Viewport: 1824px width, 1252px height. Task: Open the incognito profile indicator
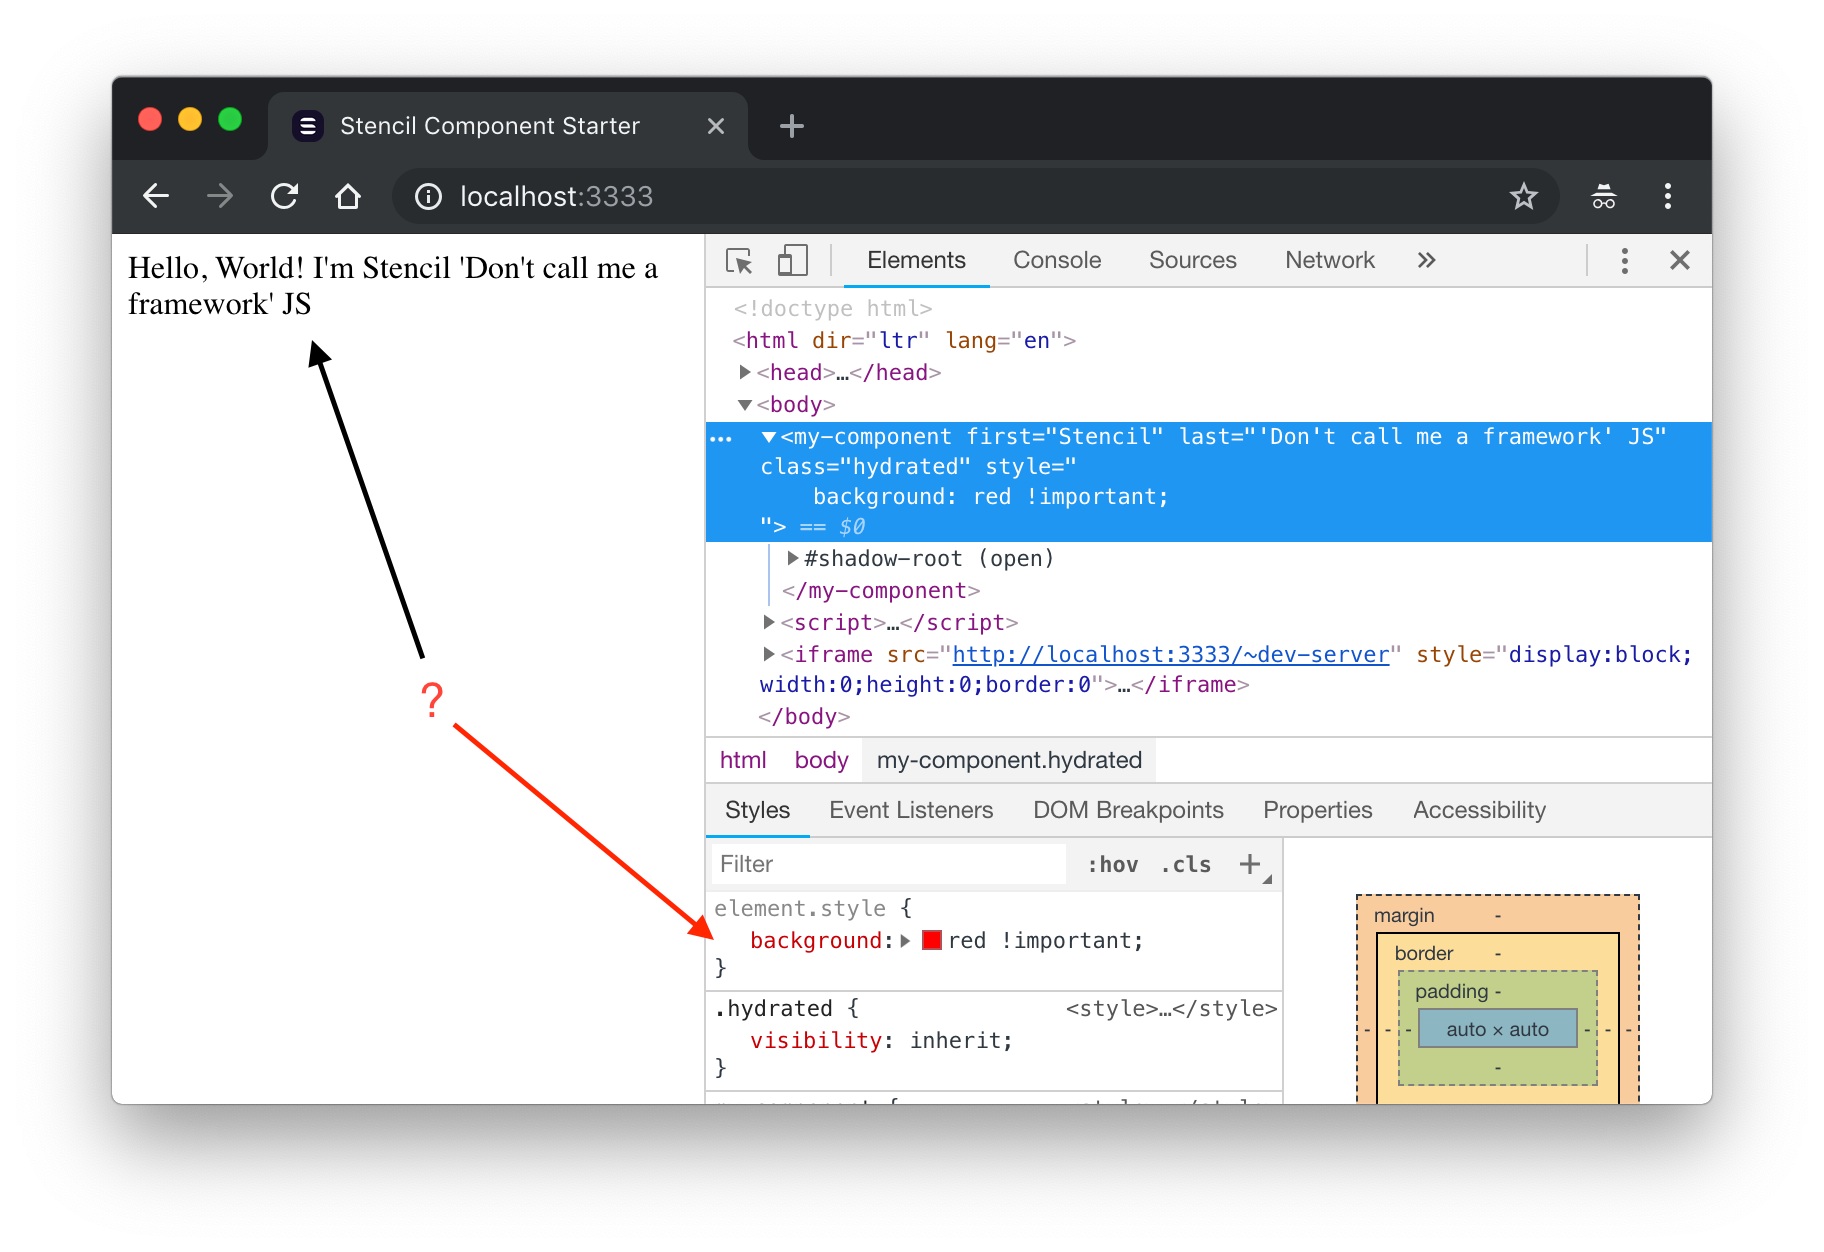coord(1604,196)
